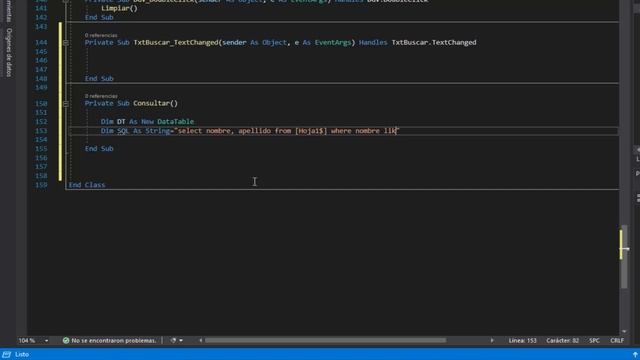The image size is (640, 360).
Task: Click the 'Listo' status text
Action: point(22,354)
